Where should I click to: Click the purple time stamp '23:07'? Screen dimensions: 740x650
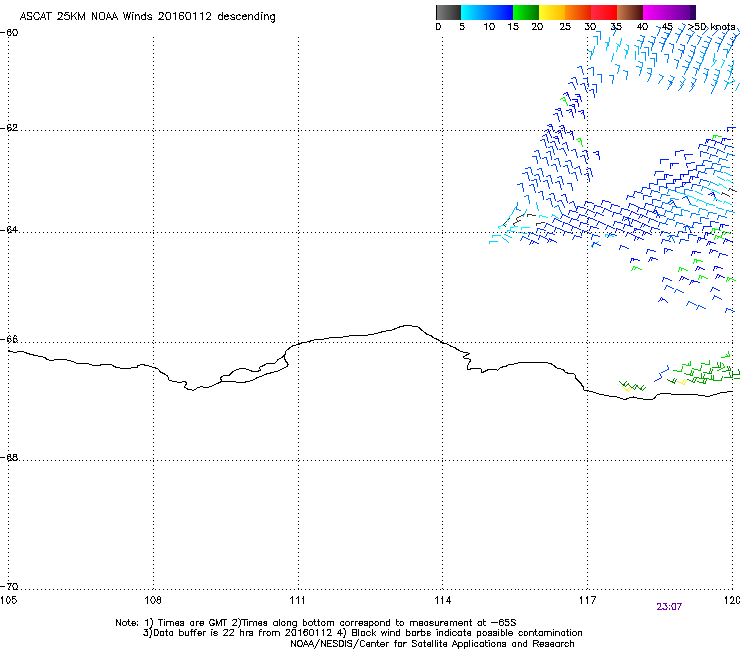669,607
